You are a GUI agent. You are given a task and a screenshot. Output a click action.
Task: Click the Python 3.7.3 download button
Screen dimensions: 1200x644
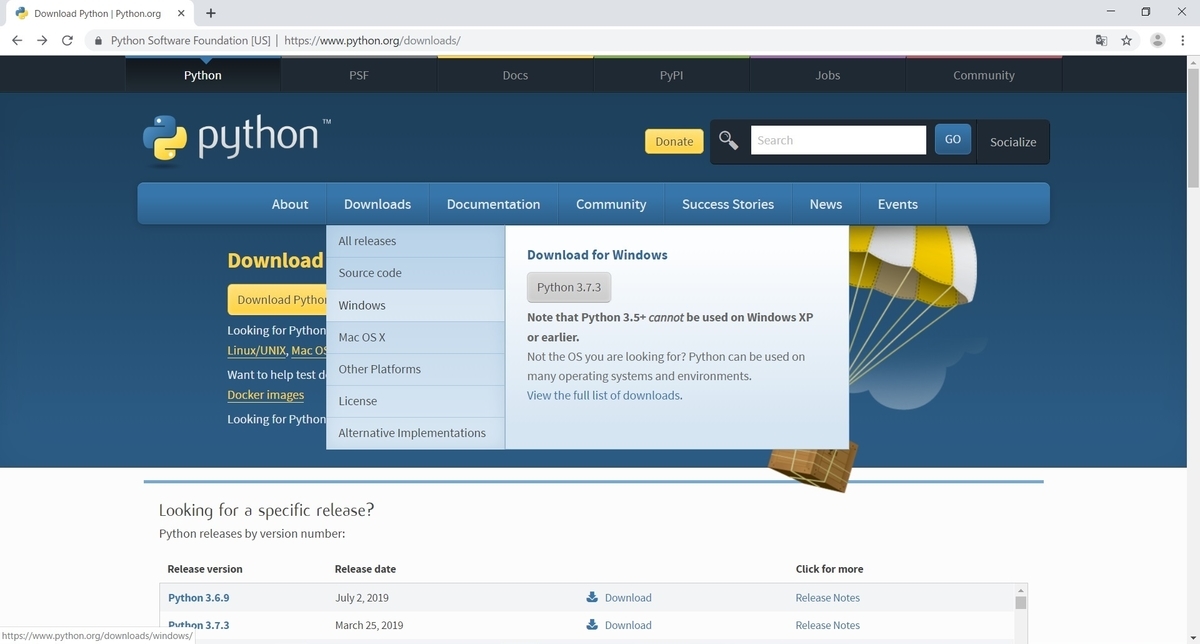point(569,287)
